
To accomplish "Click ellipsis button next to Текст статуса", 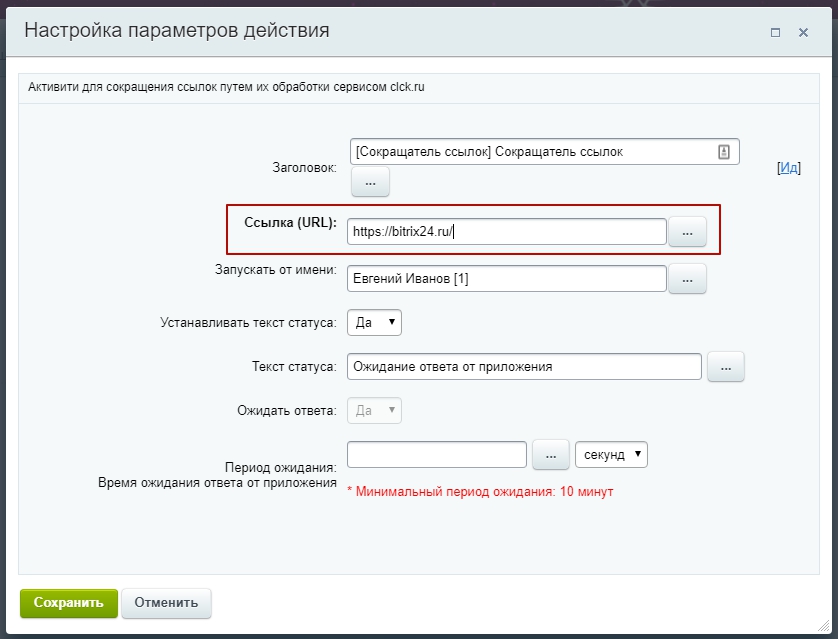I will pyautogui.click(x=726, y=366).
